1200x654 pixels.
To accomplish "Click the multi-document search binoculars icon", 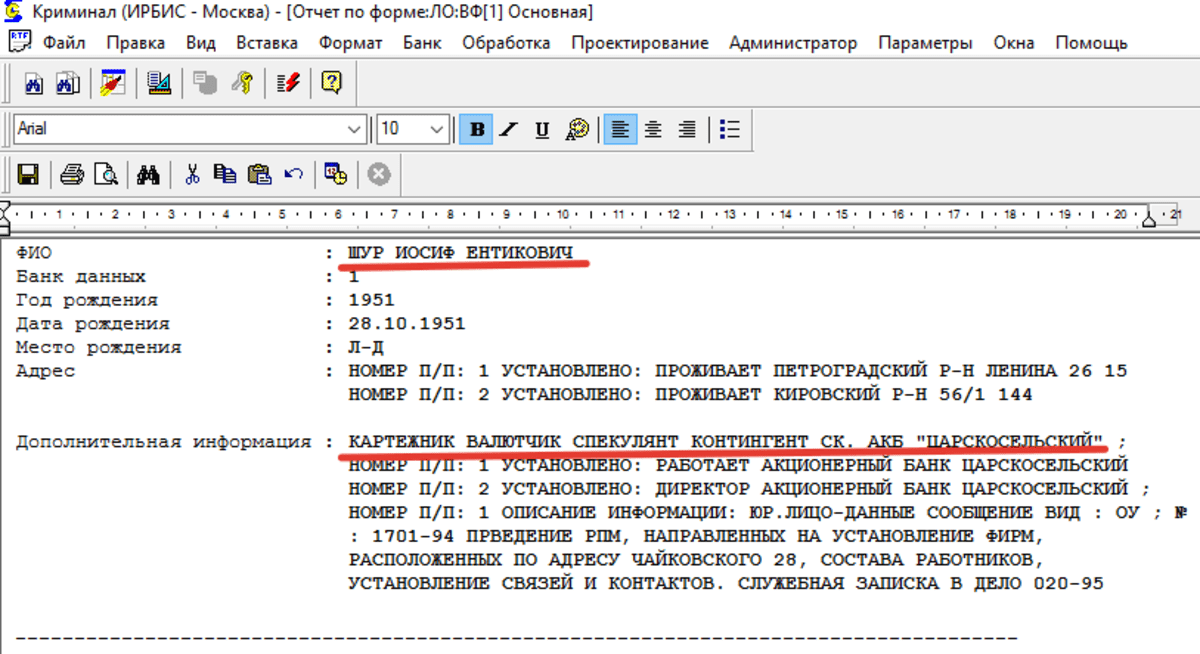I will point(67,84).
